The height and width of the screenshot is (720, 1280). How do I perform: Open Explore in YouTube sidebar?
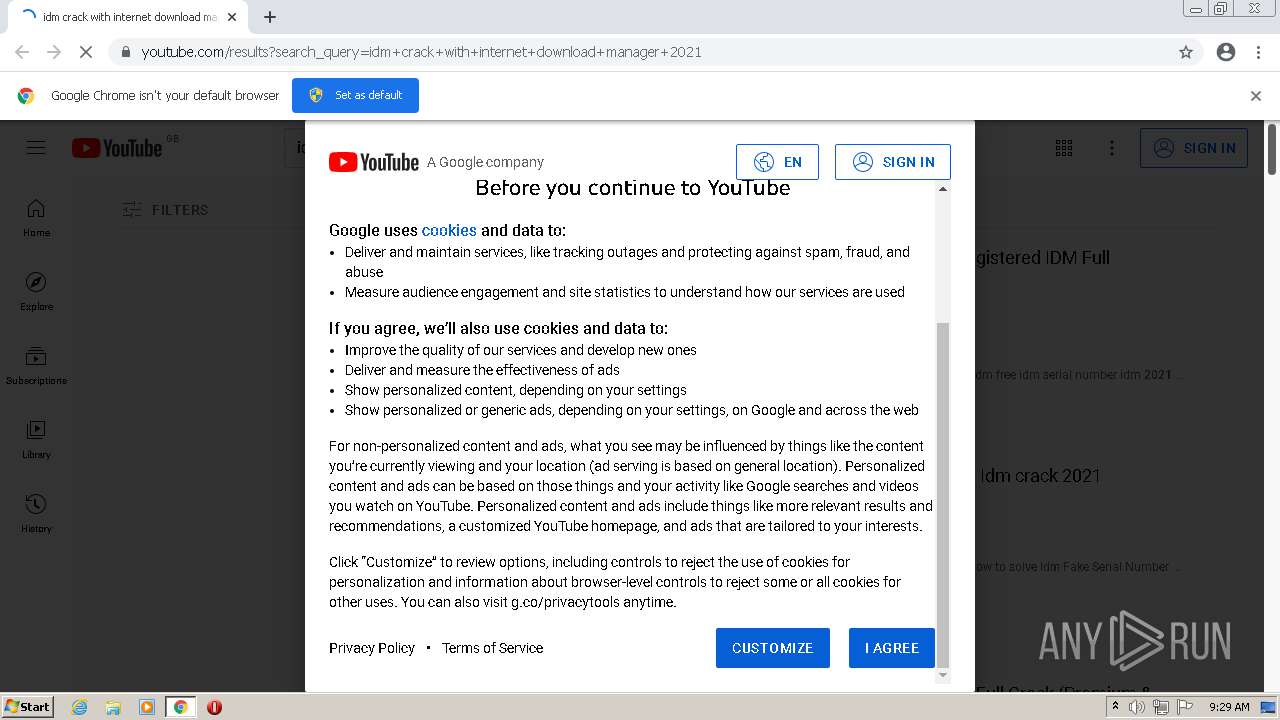click(x=36, y=291)
